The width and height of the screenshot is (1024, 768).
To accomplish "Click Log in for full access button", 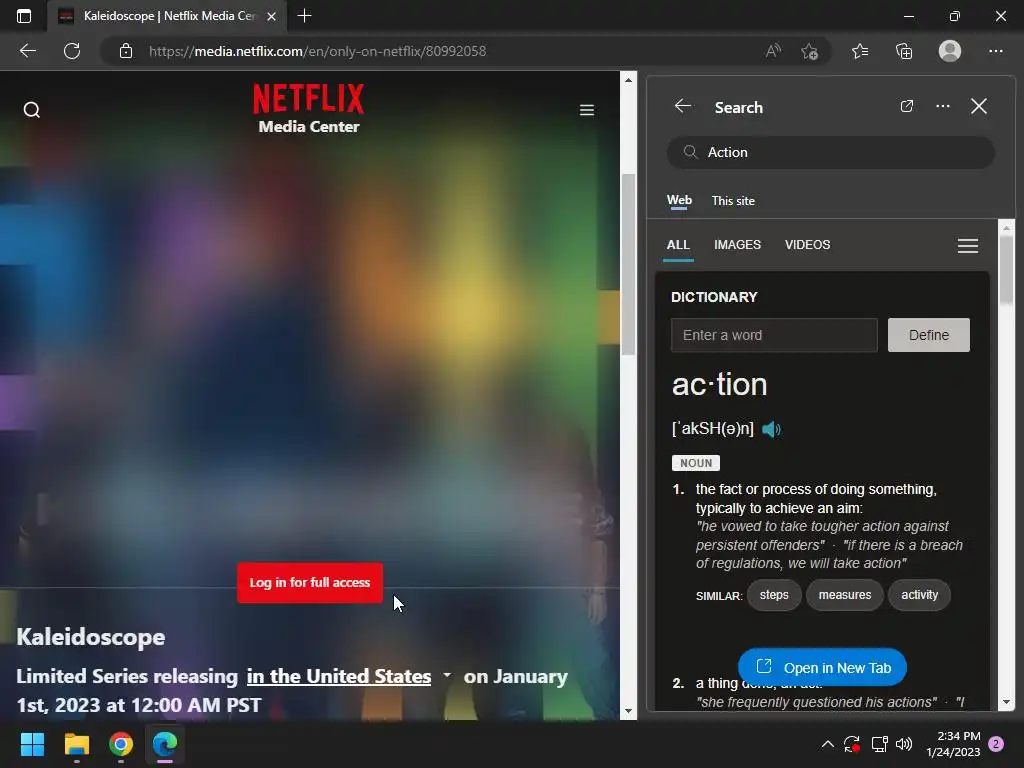I will click(310, 583).
